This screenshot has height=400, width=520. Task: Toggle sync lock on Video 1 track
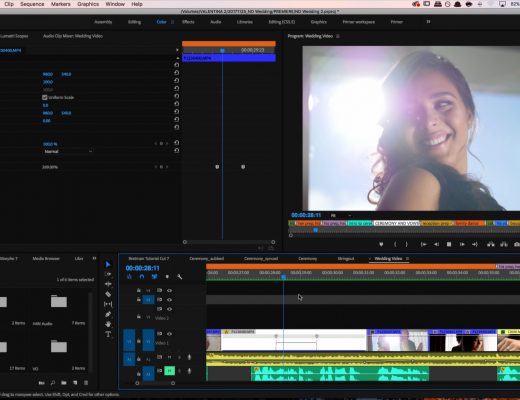tap(160, 333)
